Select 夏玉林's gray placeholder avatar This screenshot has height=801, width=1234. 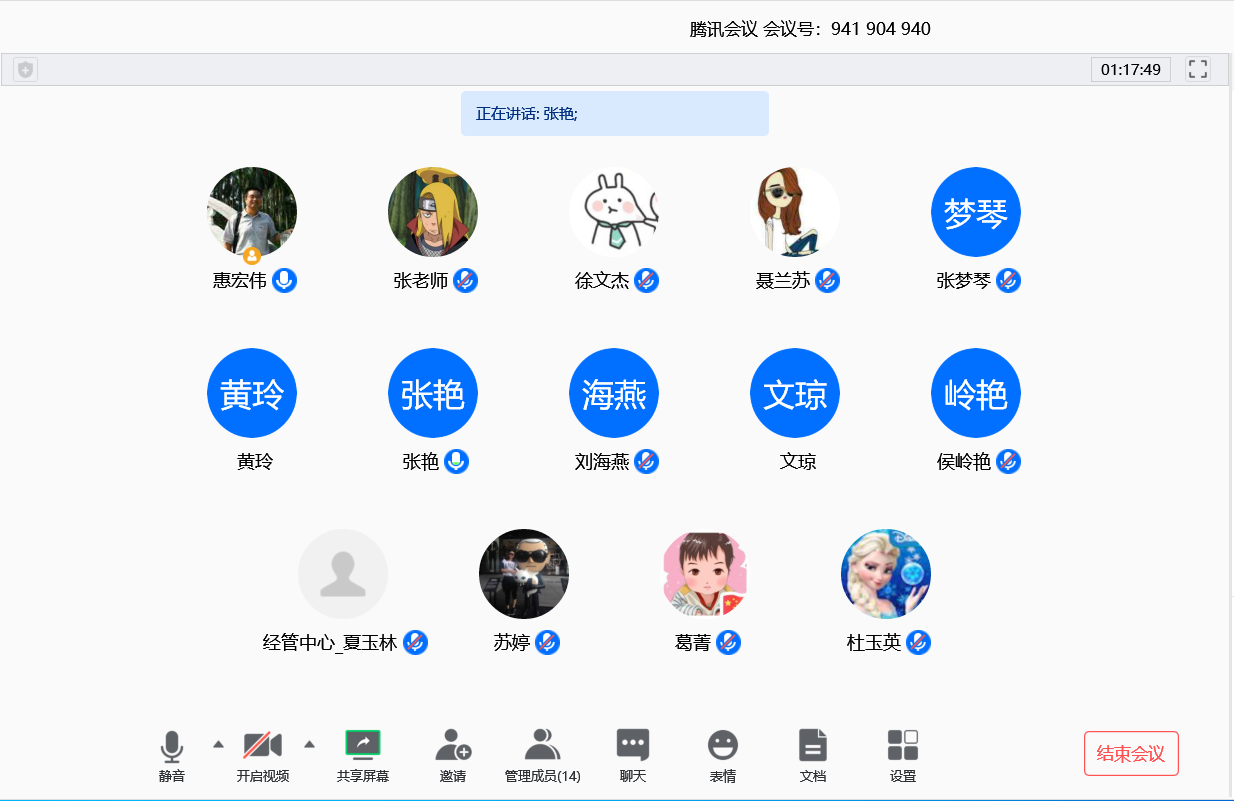343,574
